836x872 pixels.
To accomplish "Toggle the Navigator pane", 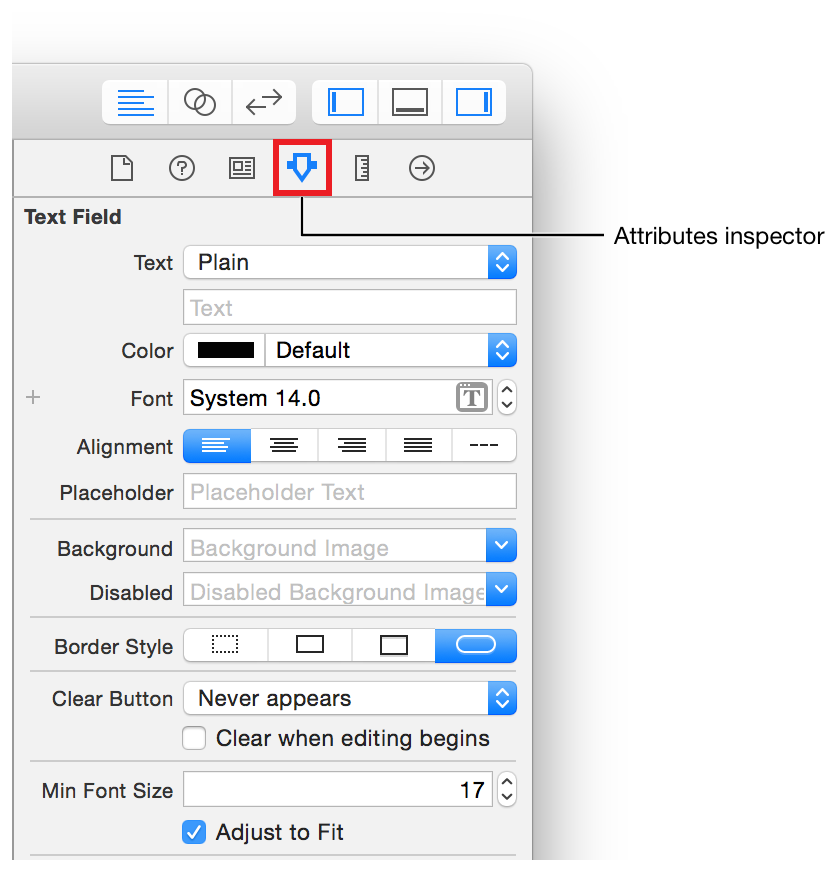I will tap(346, 102).
